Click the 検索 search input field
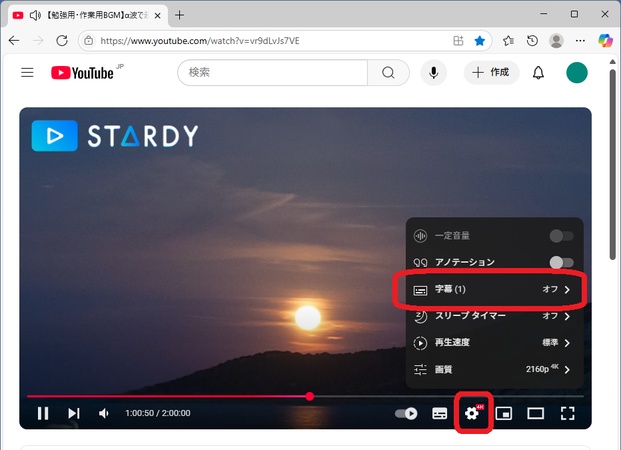The width and height of the screenshot is (621, 450). 272,72
